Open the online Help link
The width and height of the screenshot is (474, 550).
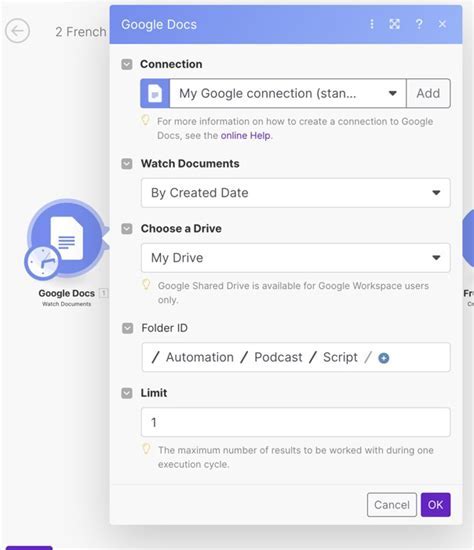click(246, 135)
